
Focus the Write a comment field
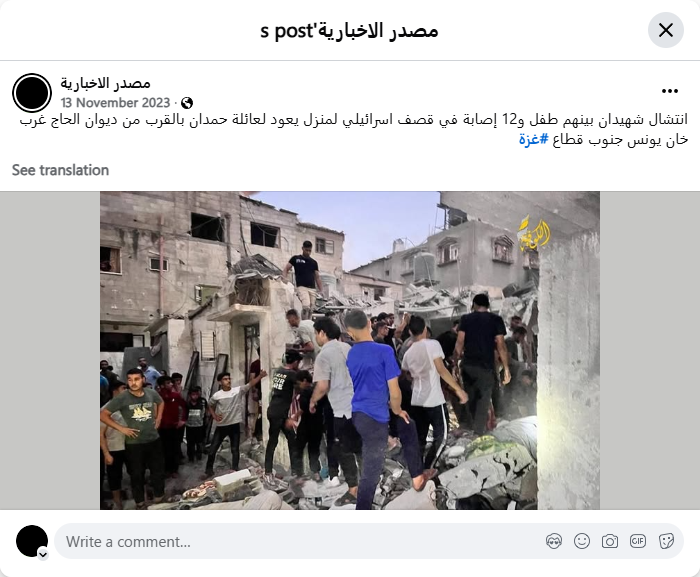299,541
